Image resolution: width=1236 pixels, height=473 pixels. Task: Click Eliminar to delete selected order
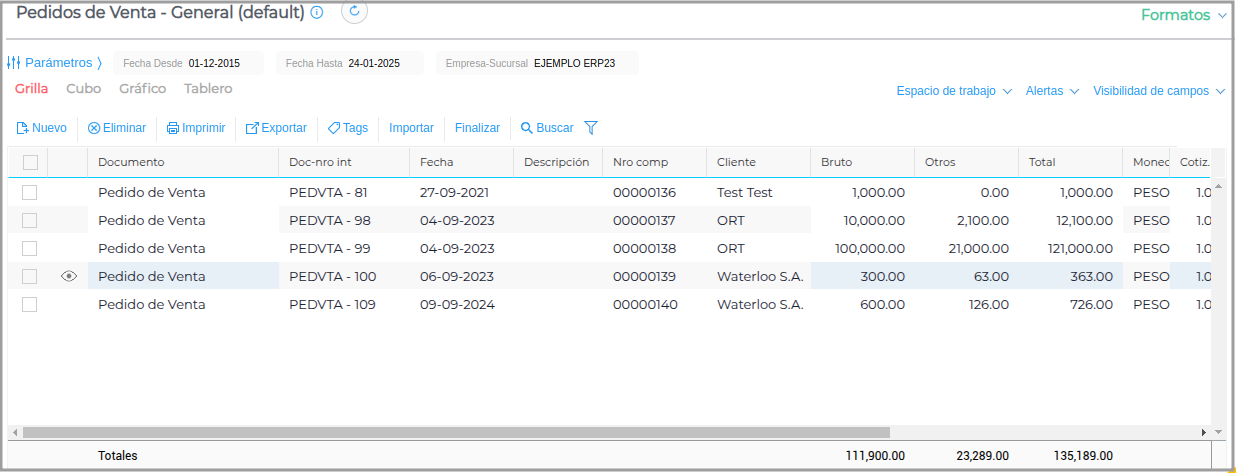[116, 128]
